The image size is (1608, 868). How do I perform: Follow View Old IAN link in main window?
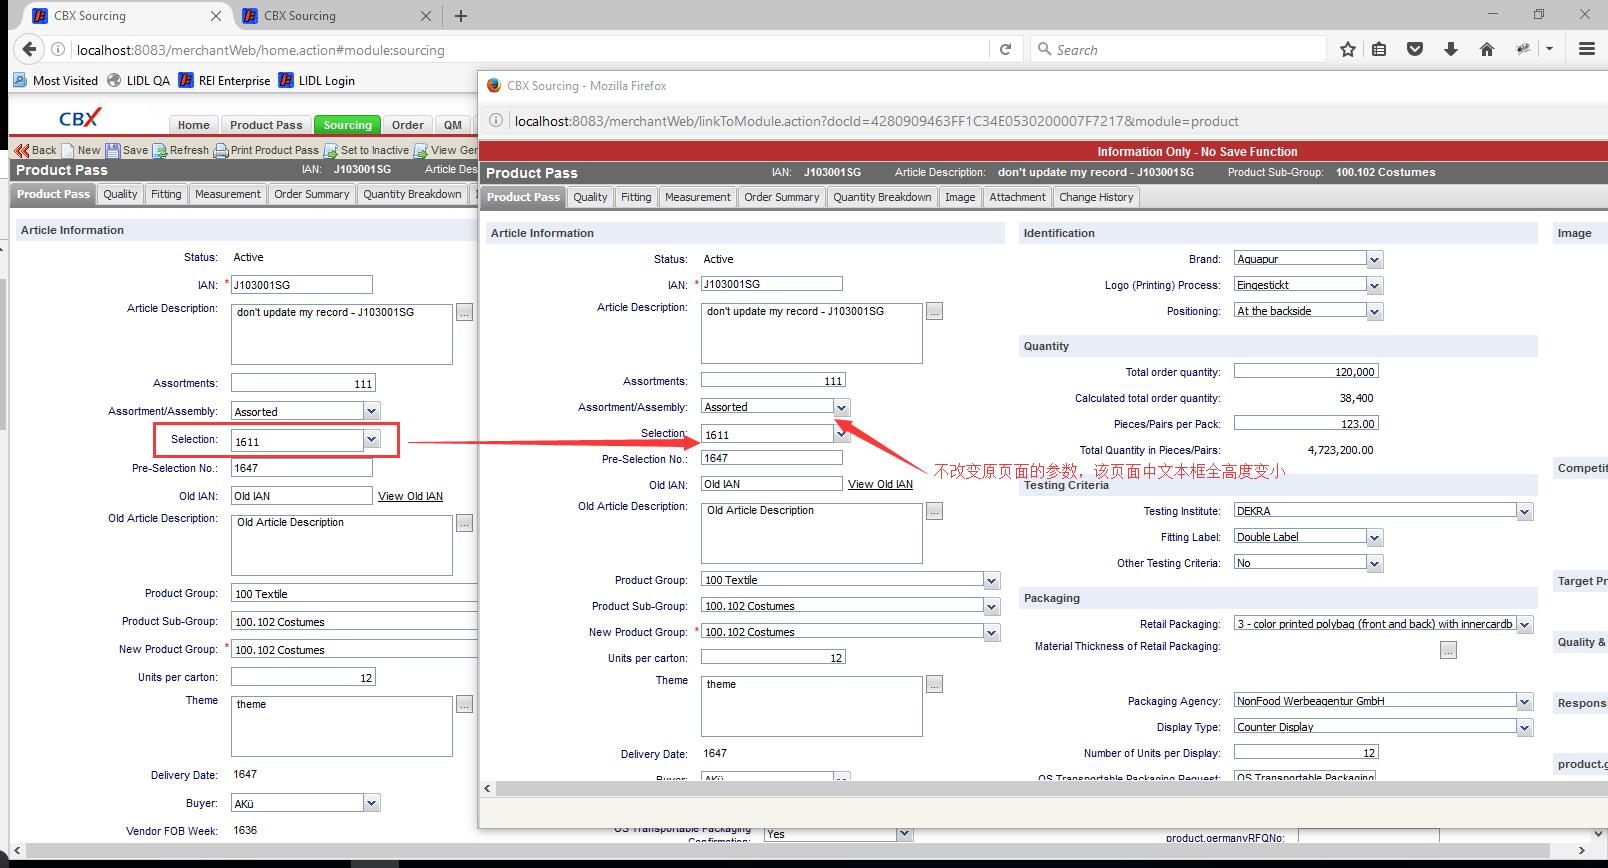(410, 496)
